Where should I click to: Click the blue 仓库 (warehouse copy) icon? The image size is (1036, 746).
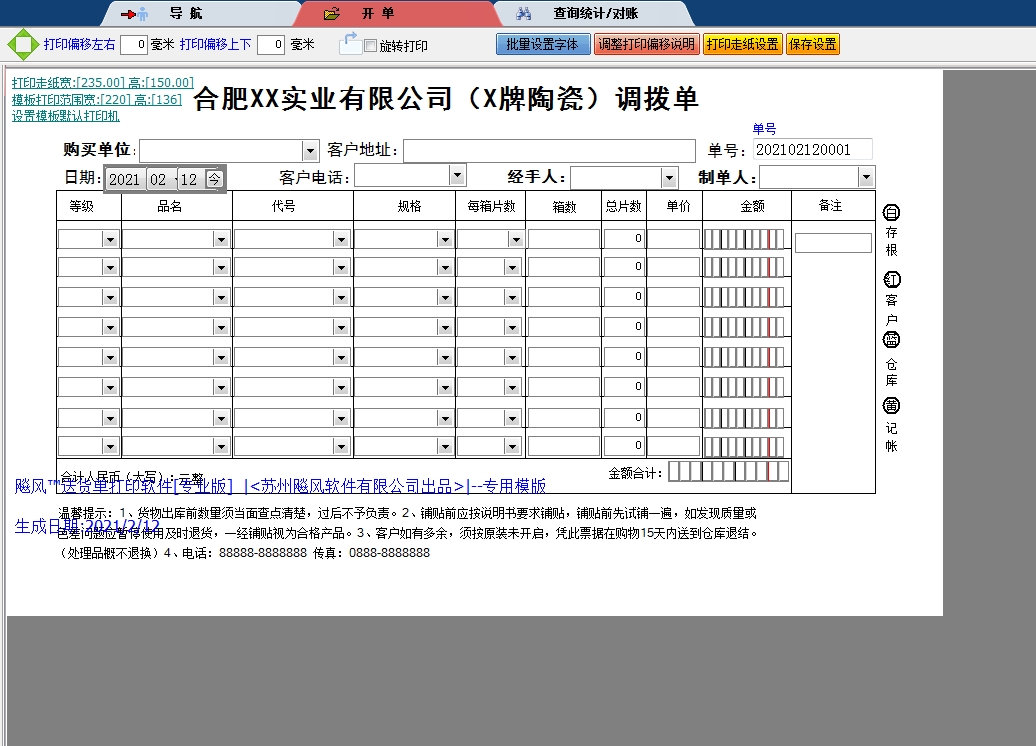891,343
